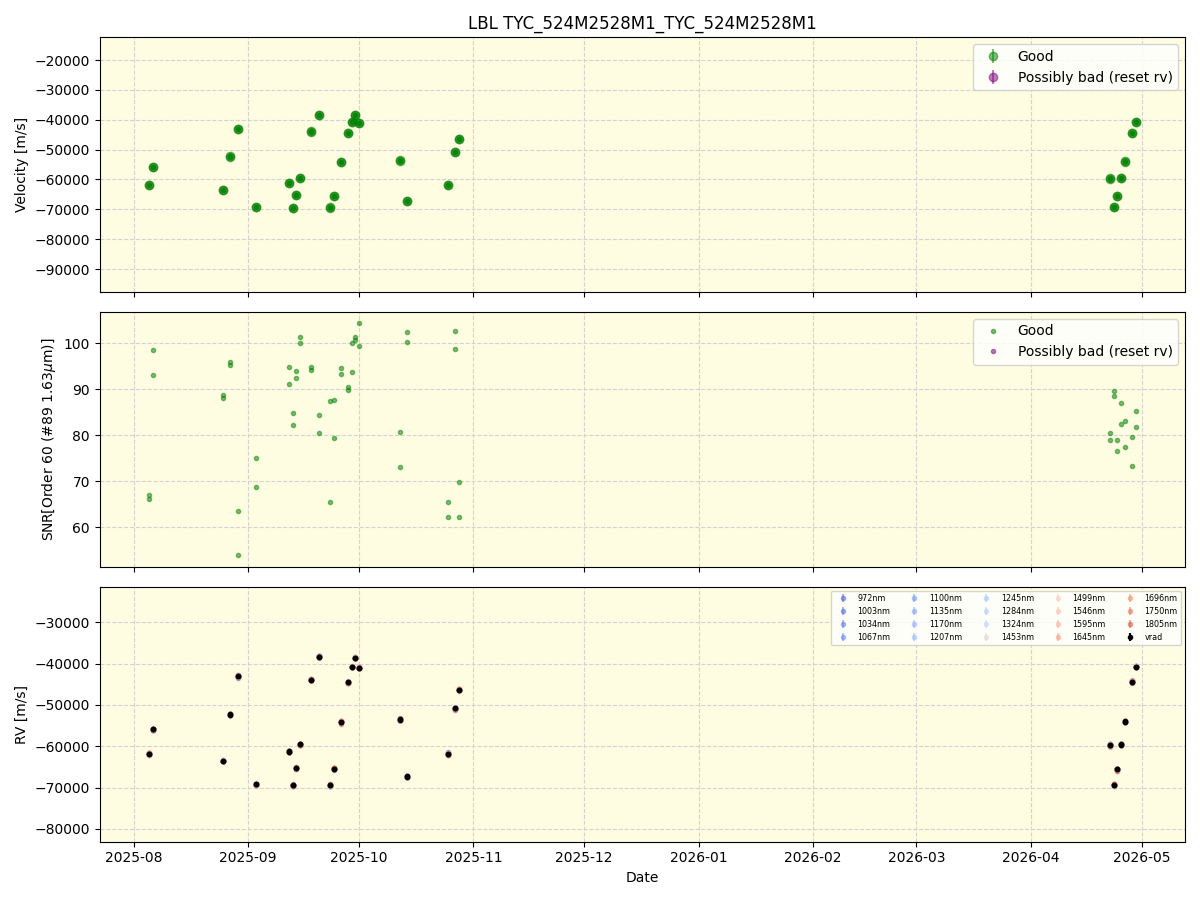Click the plot title LBL TYC_524M2528M1_TYC_524M2528M1
This screenshot has height=900, width=1200.
[x=642, y=23]
